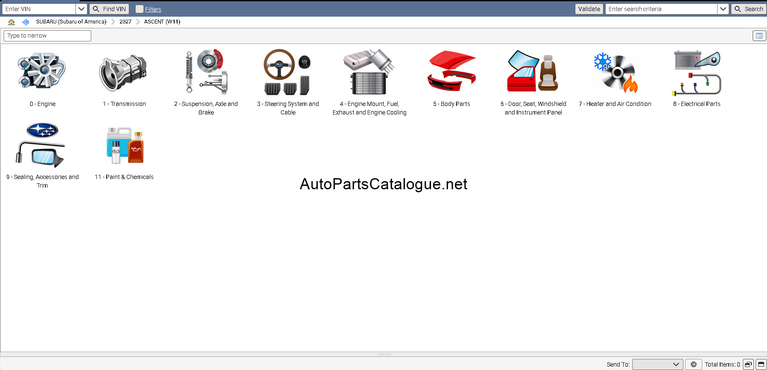The image size is (767, 370).
Task: Focus the Enter VIN input field
Action: (x=39, y=9)
